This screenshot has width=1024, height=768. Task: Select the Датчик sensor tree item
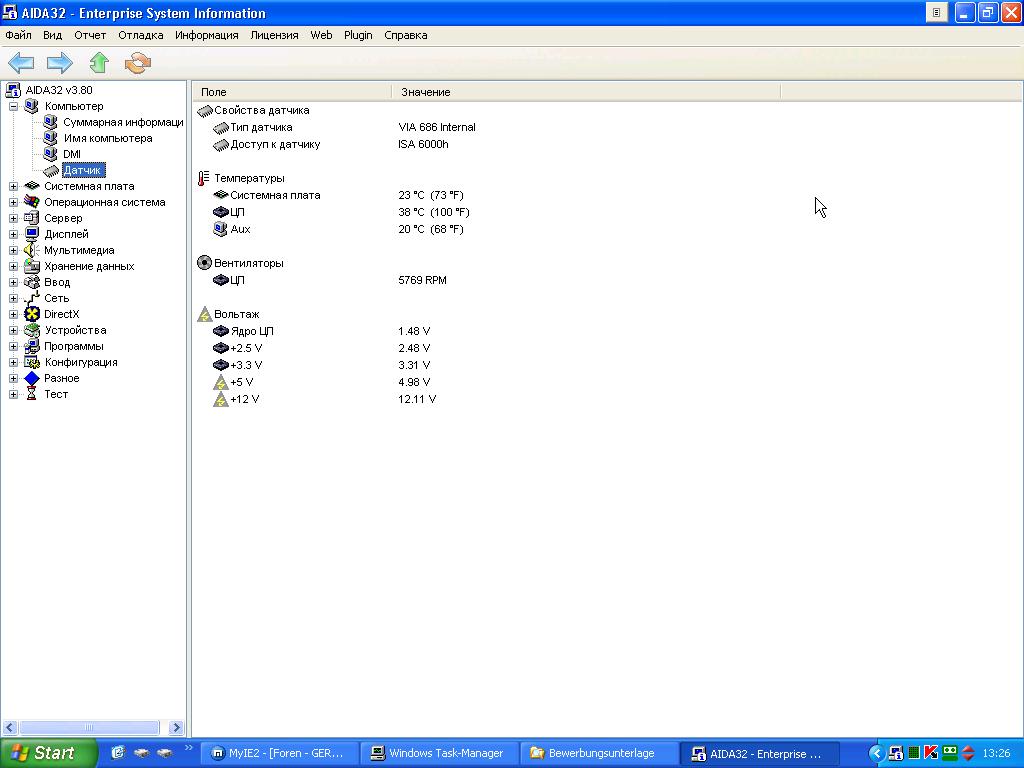83,170
